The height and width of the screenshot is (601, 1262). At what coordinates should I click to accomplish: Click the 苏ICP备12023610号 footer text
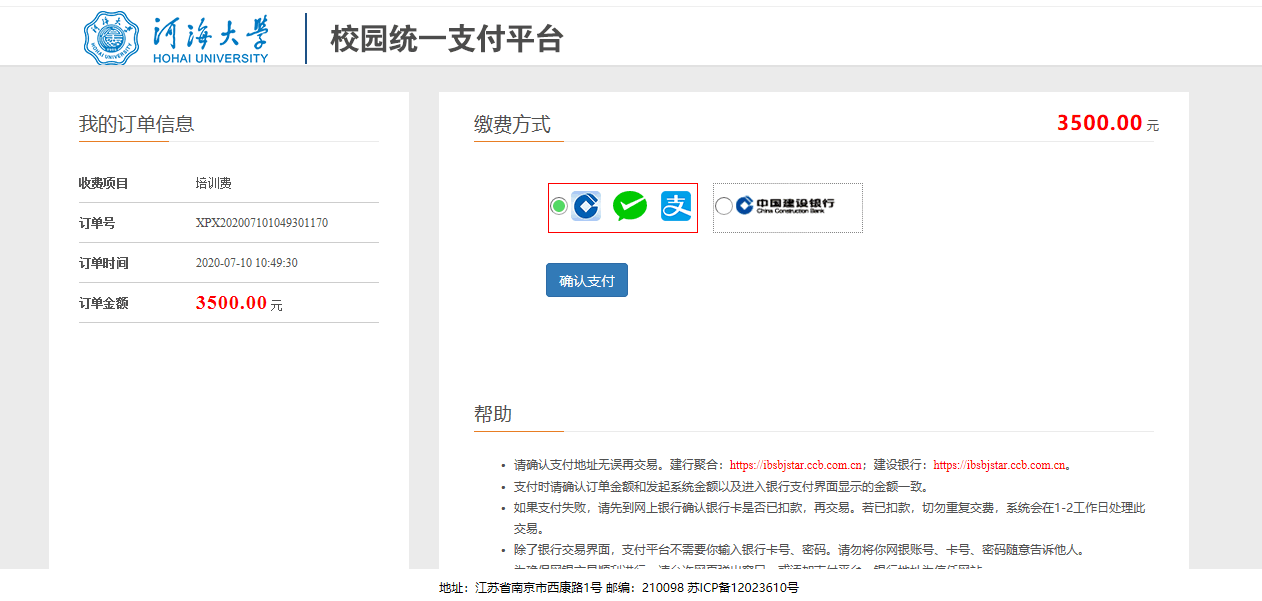pos(742,588)
